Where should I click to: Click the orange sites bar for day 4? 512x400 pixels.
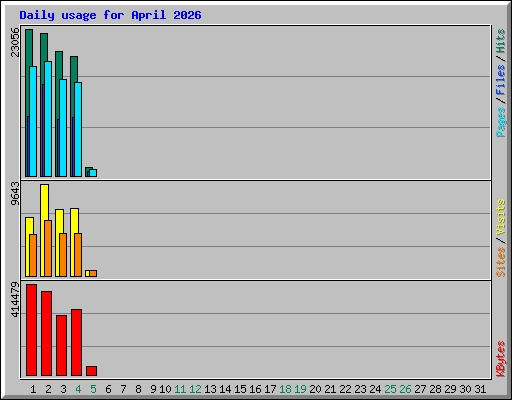point(78,255)
